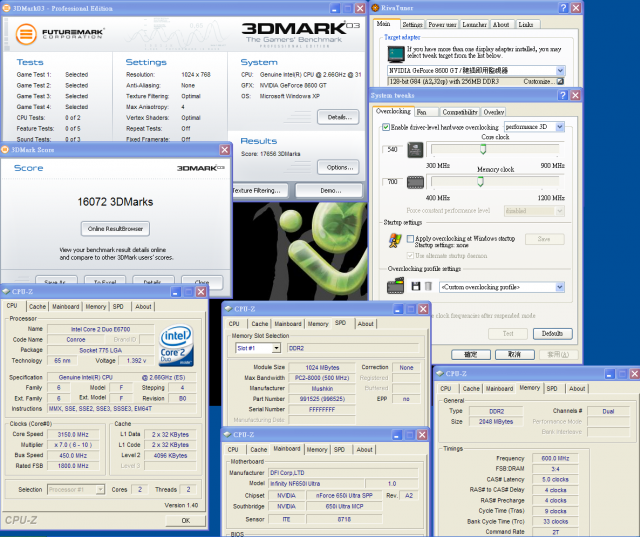Image resolution: width=640 pixels, height=537 pixels.
Task: Click the 3DMark Score dialog title icon
Action: click(5, 150)
